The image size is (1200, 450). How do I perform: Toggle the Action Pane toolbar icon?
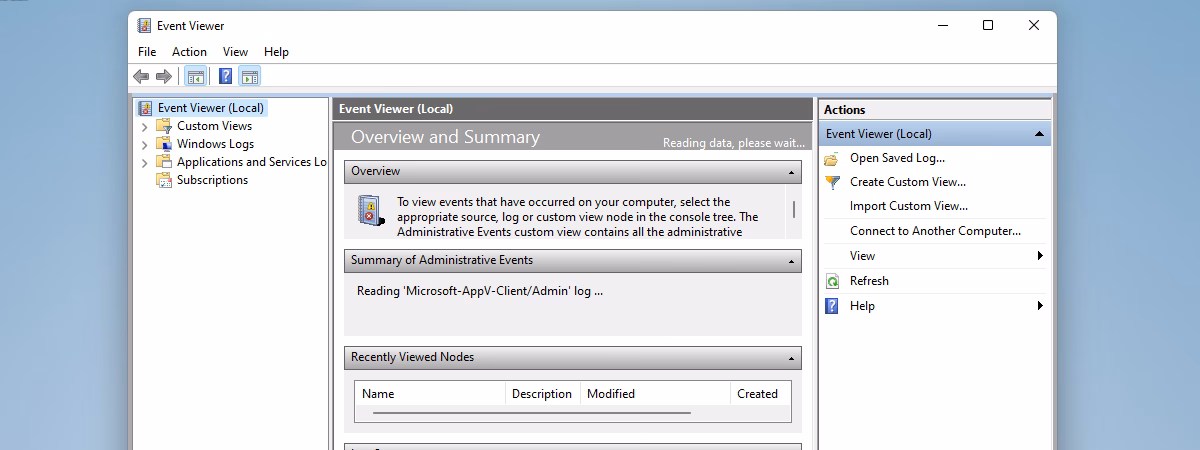tap(250, 76)
